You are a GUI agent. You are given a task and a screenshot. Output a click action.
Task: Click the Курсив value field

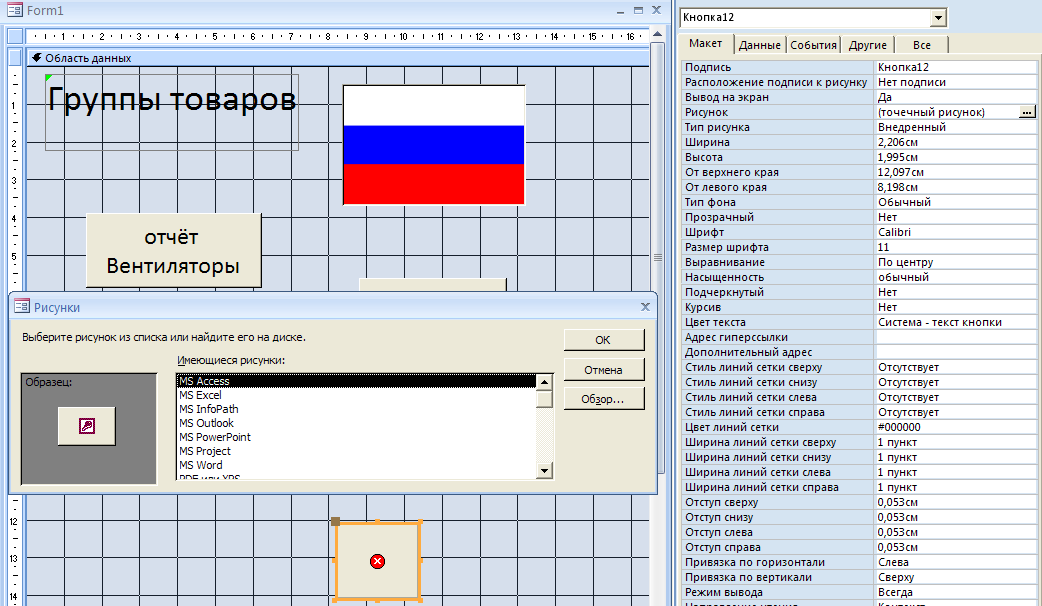point(956,307)
